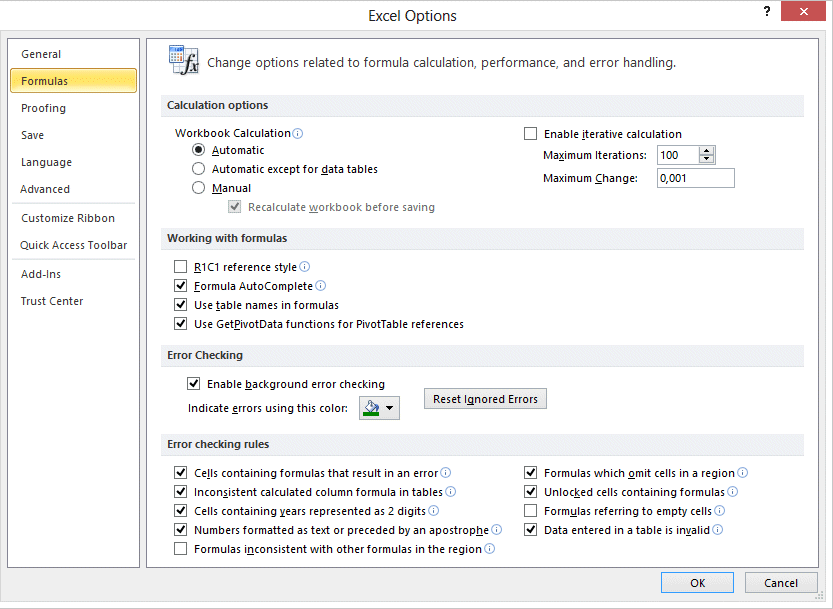Show info icon for numbers formatted as text
Viewport: 833px width, 609px height.
(x=496, y=530)
